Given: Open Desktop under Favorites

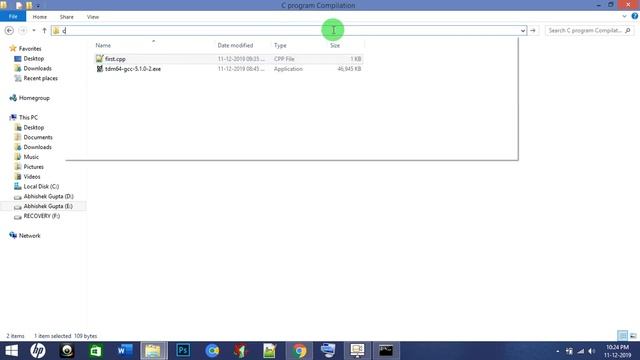Looking at the screenshot, I should pos(33,58).
